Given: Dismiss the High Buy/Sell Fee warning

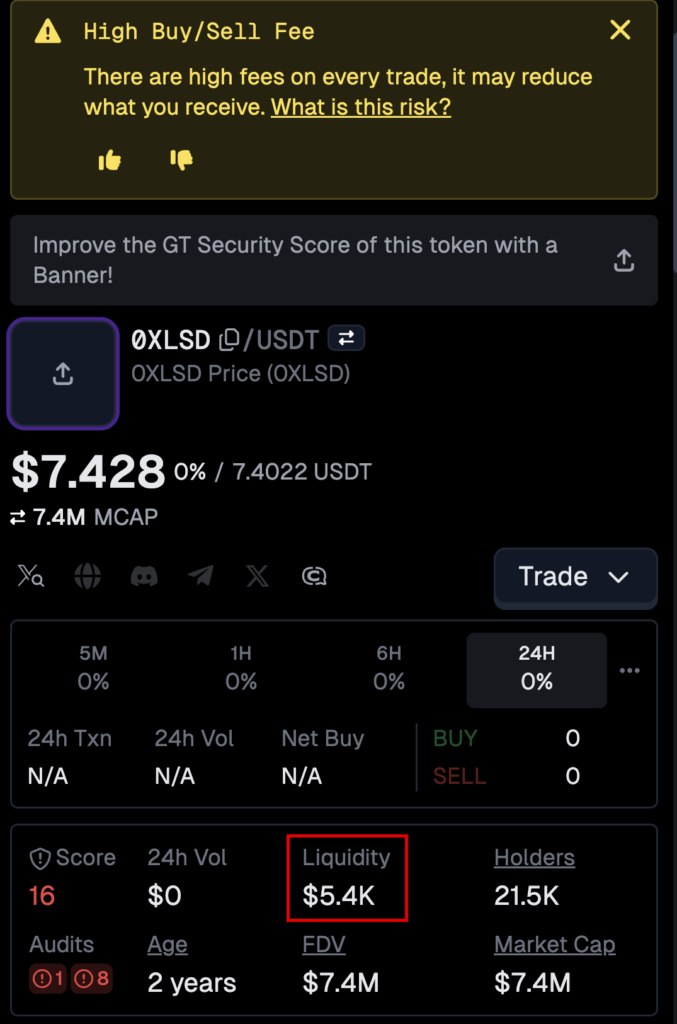Looking at the screenshot, I should point(620,30).
